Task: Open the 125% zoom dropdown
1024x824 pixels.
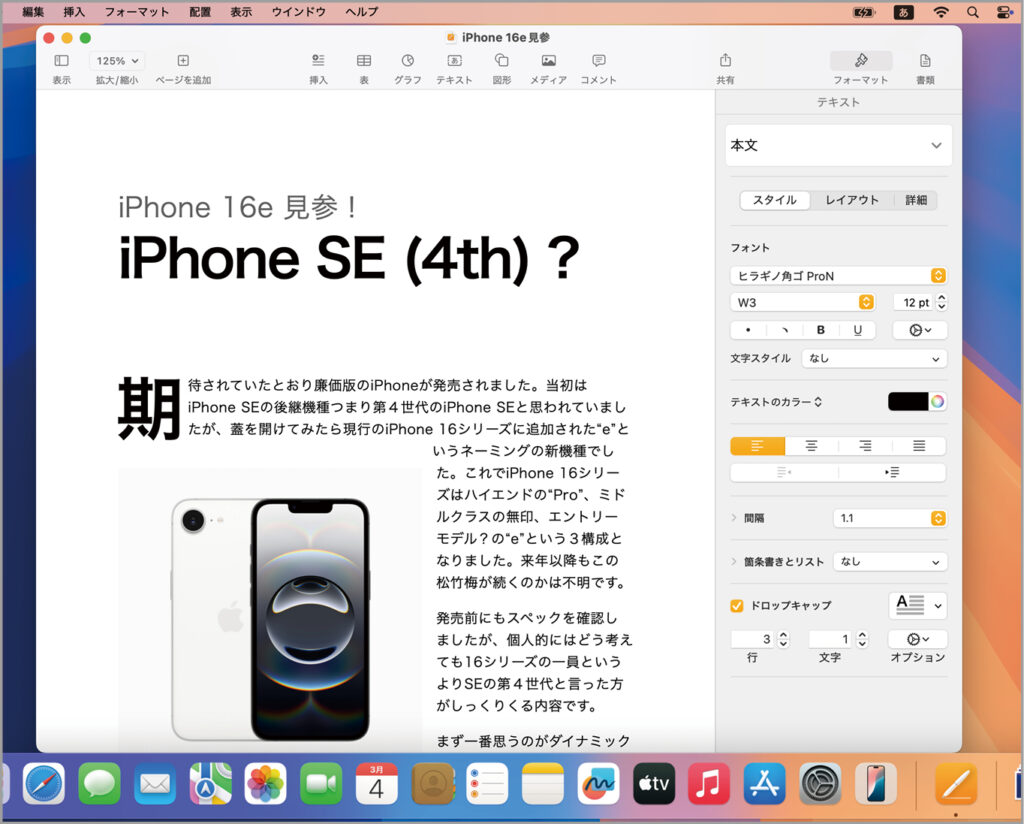Action: tap(117, 61)
